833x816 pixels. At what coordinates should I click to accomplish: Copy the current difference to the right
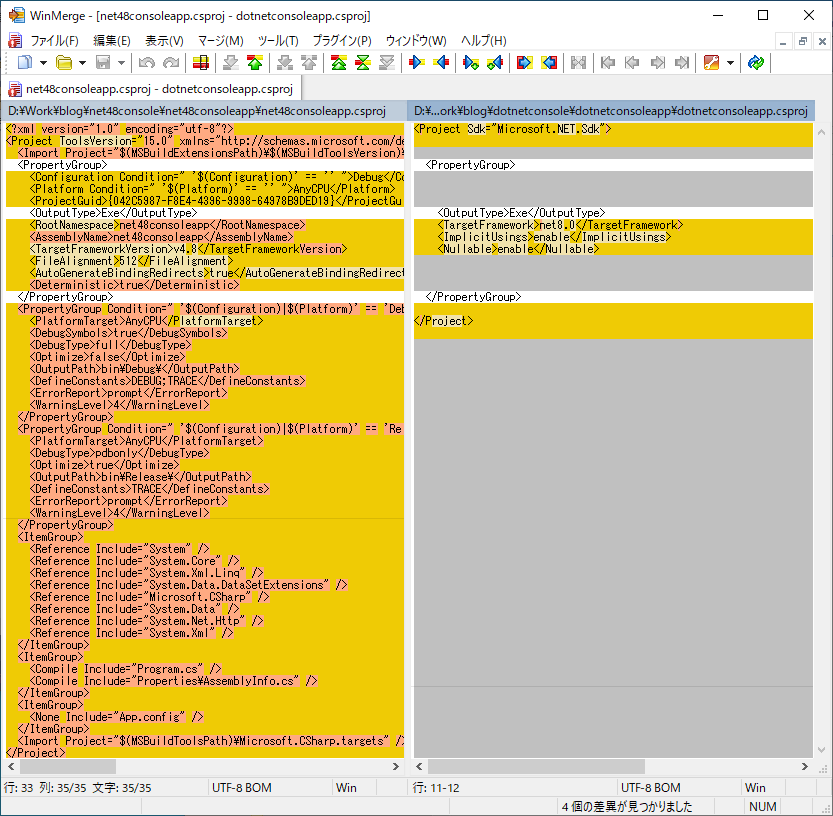pyautogui.click(x=415, y=62)
